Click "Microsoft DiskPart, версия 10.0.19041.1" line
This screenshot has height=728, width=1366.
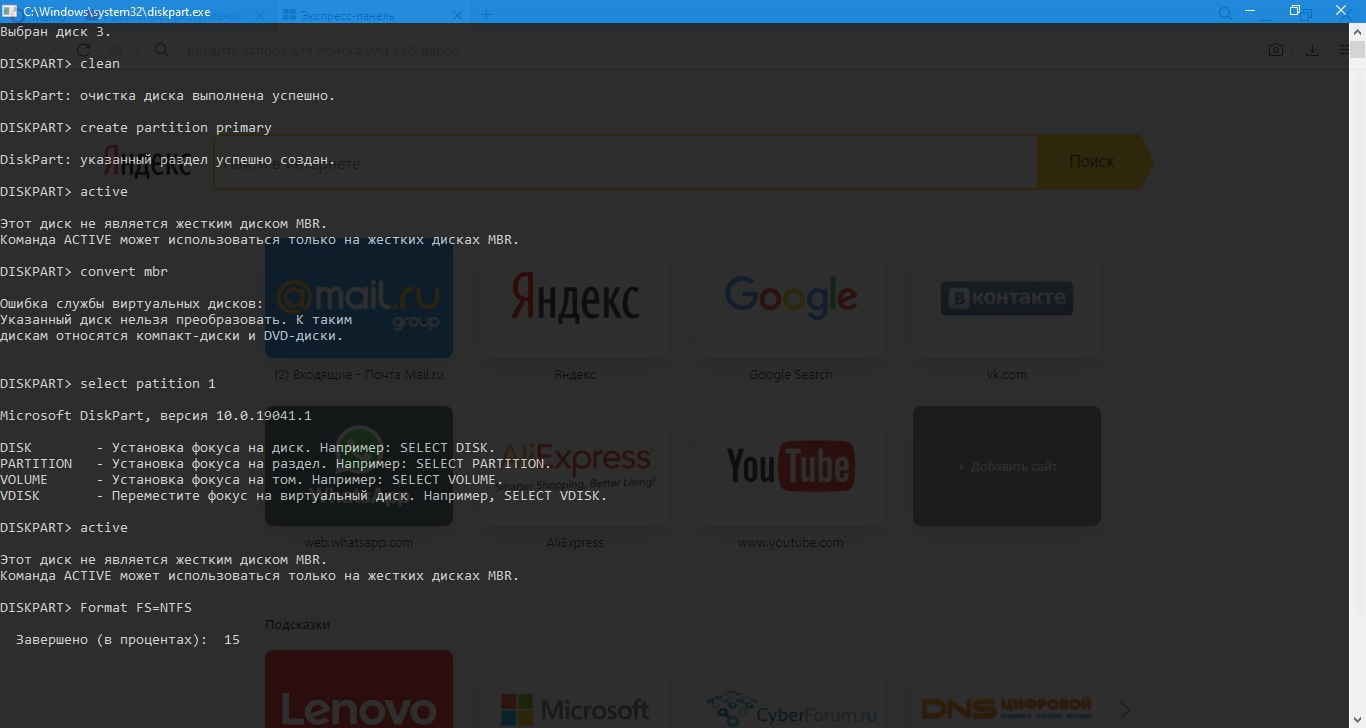pos(156,416)
